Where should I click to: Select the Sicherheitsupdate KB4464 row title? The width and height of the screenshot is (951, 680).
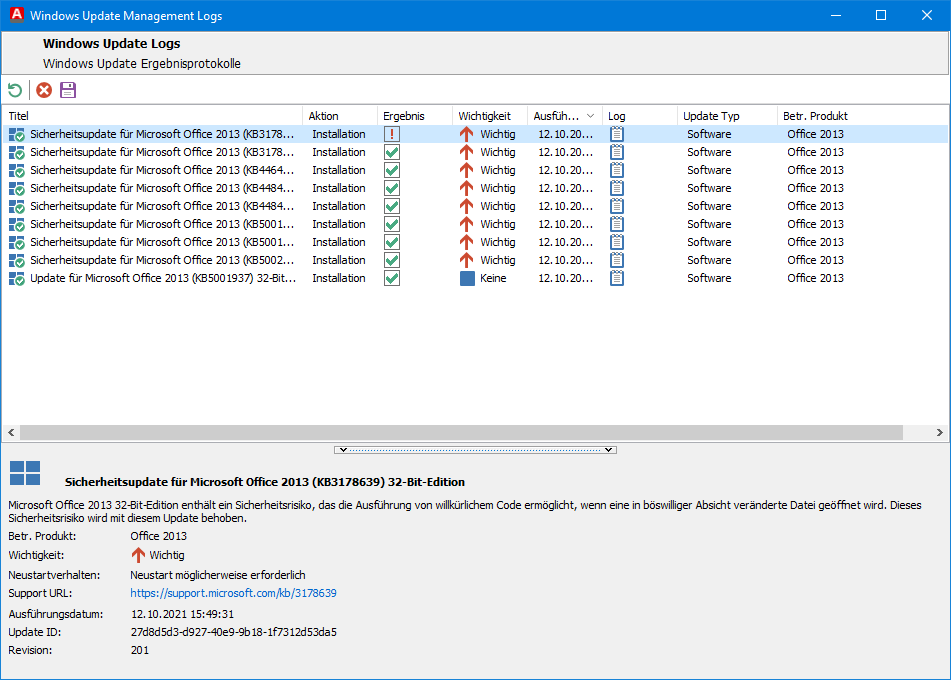click(162, 170)
